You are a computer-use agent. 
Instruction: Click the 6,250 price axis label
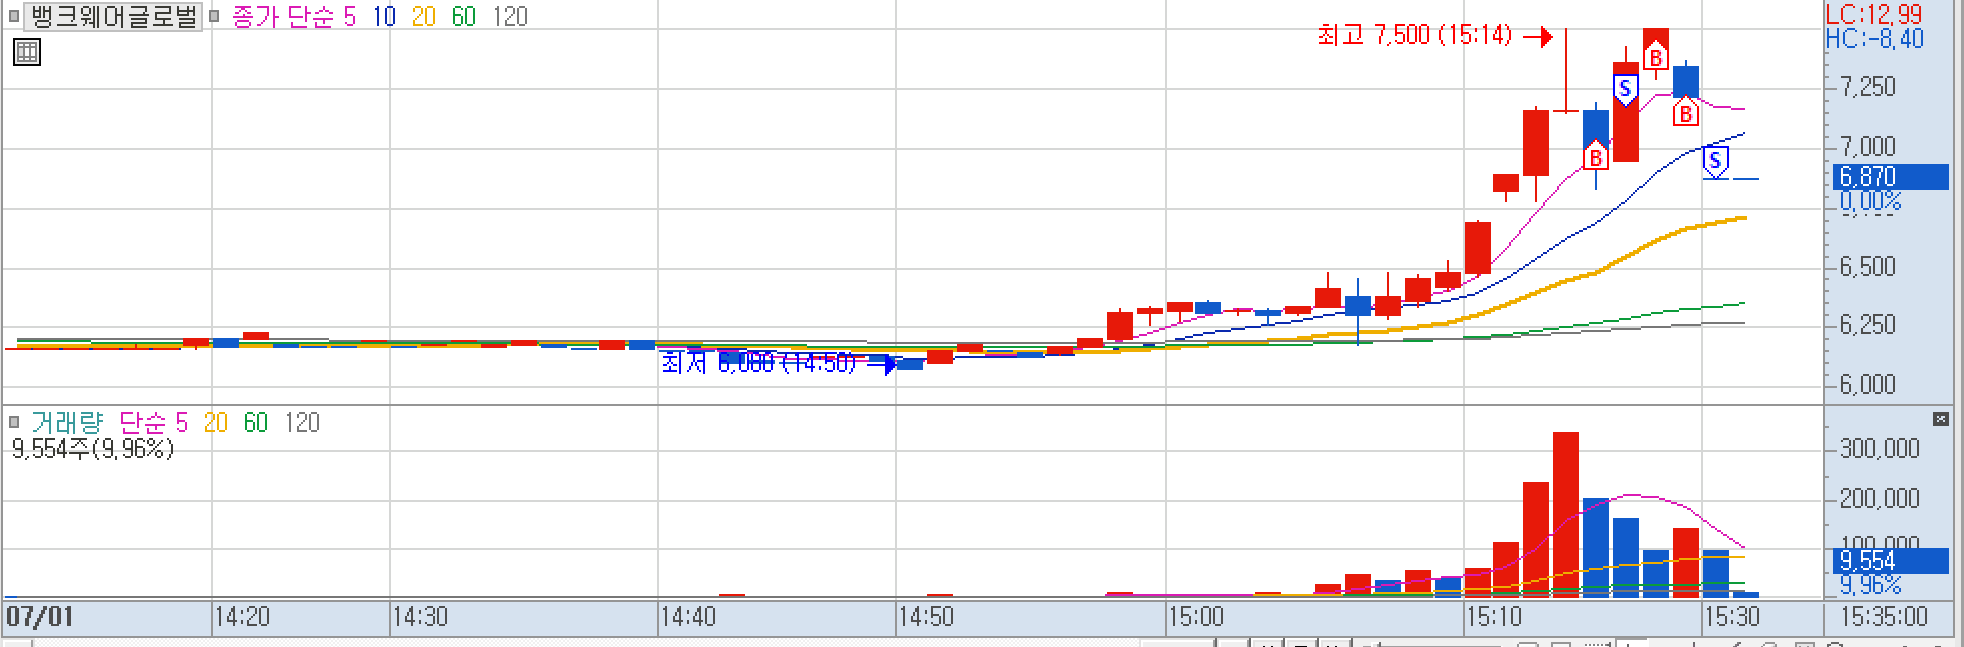(1868, 325)
